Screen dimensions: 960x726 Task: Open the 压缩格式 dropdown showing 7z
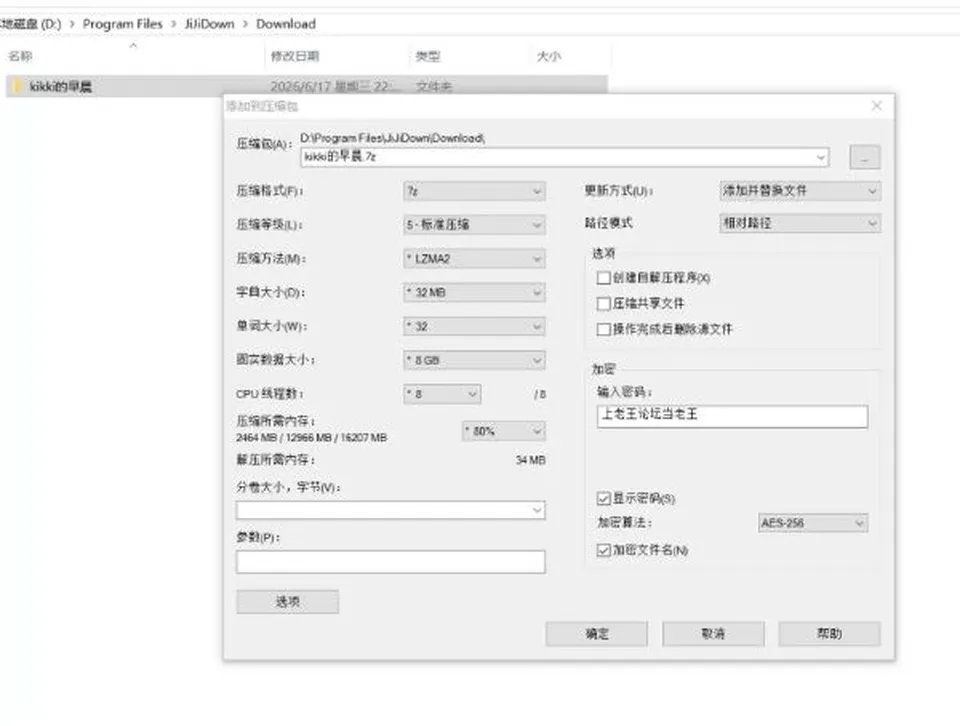(x=474, y=191)
